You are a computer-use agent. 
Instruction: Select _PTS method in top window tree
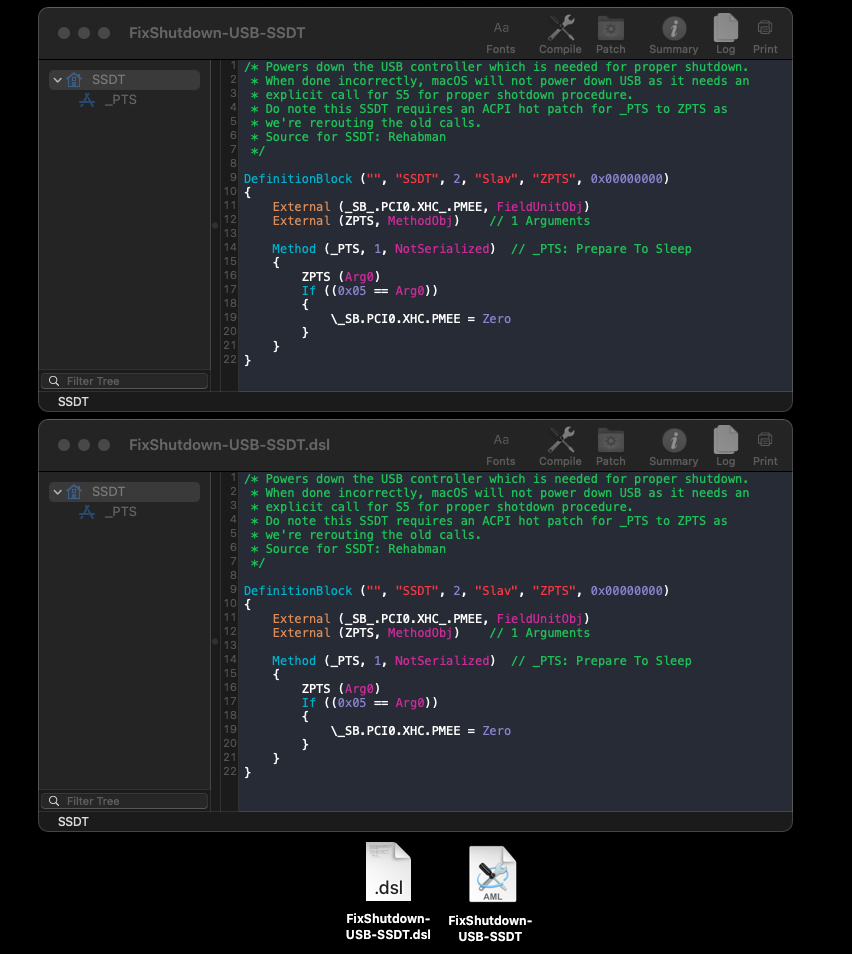(120, 100)
